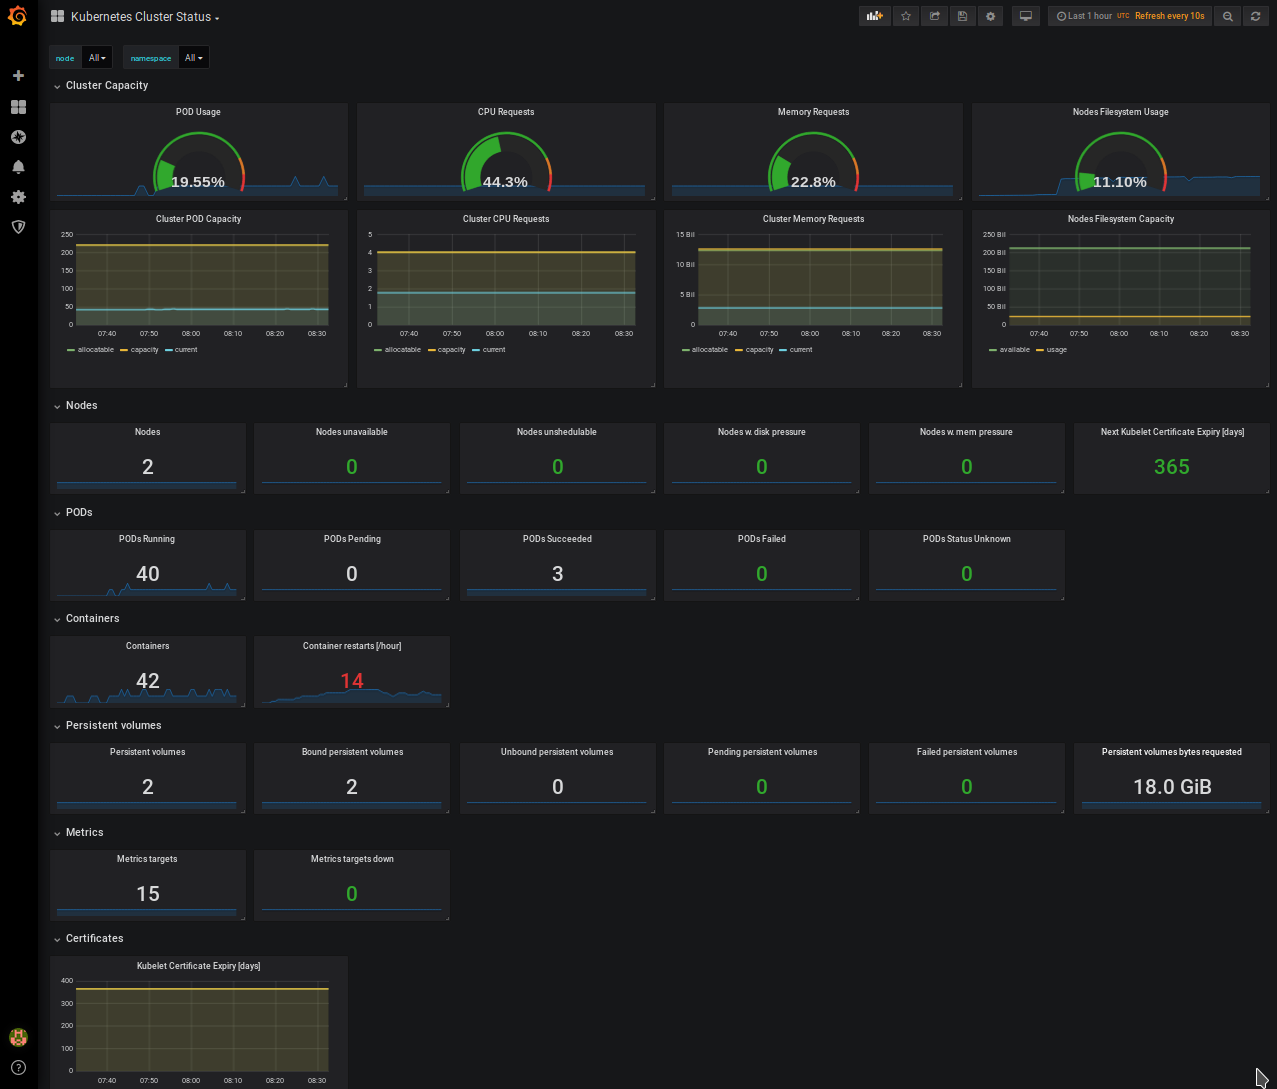1277x1089 pixels.
Task: Open the node variable All dropdown
Action: (x=97, y=58)
